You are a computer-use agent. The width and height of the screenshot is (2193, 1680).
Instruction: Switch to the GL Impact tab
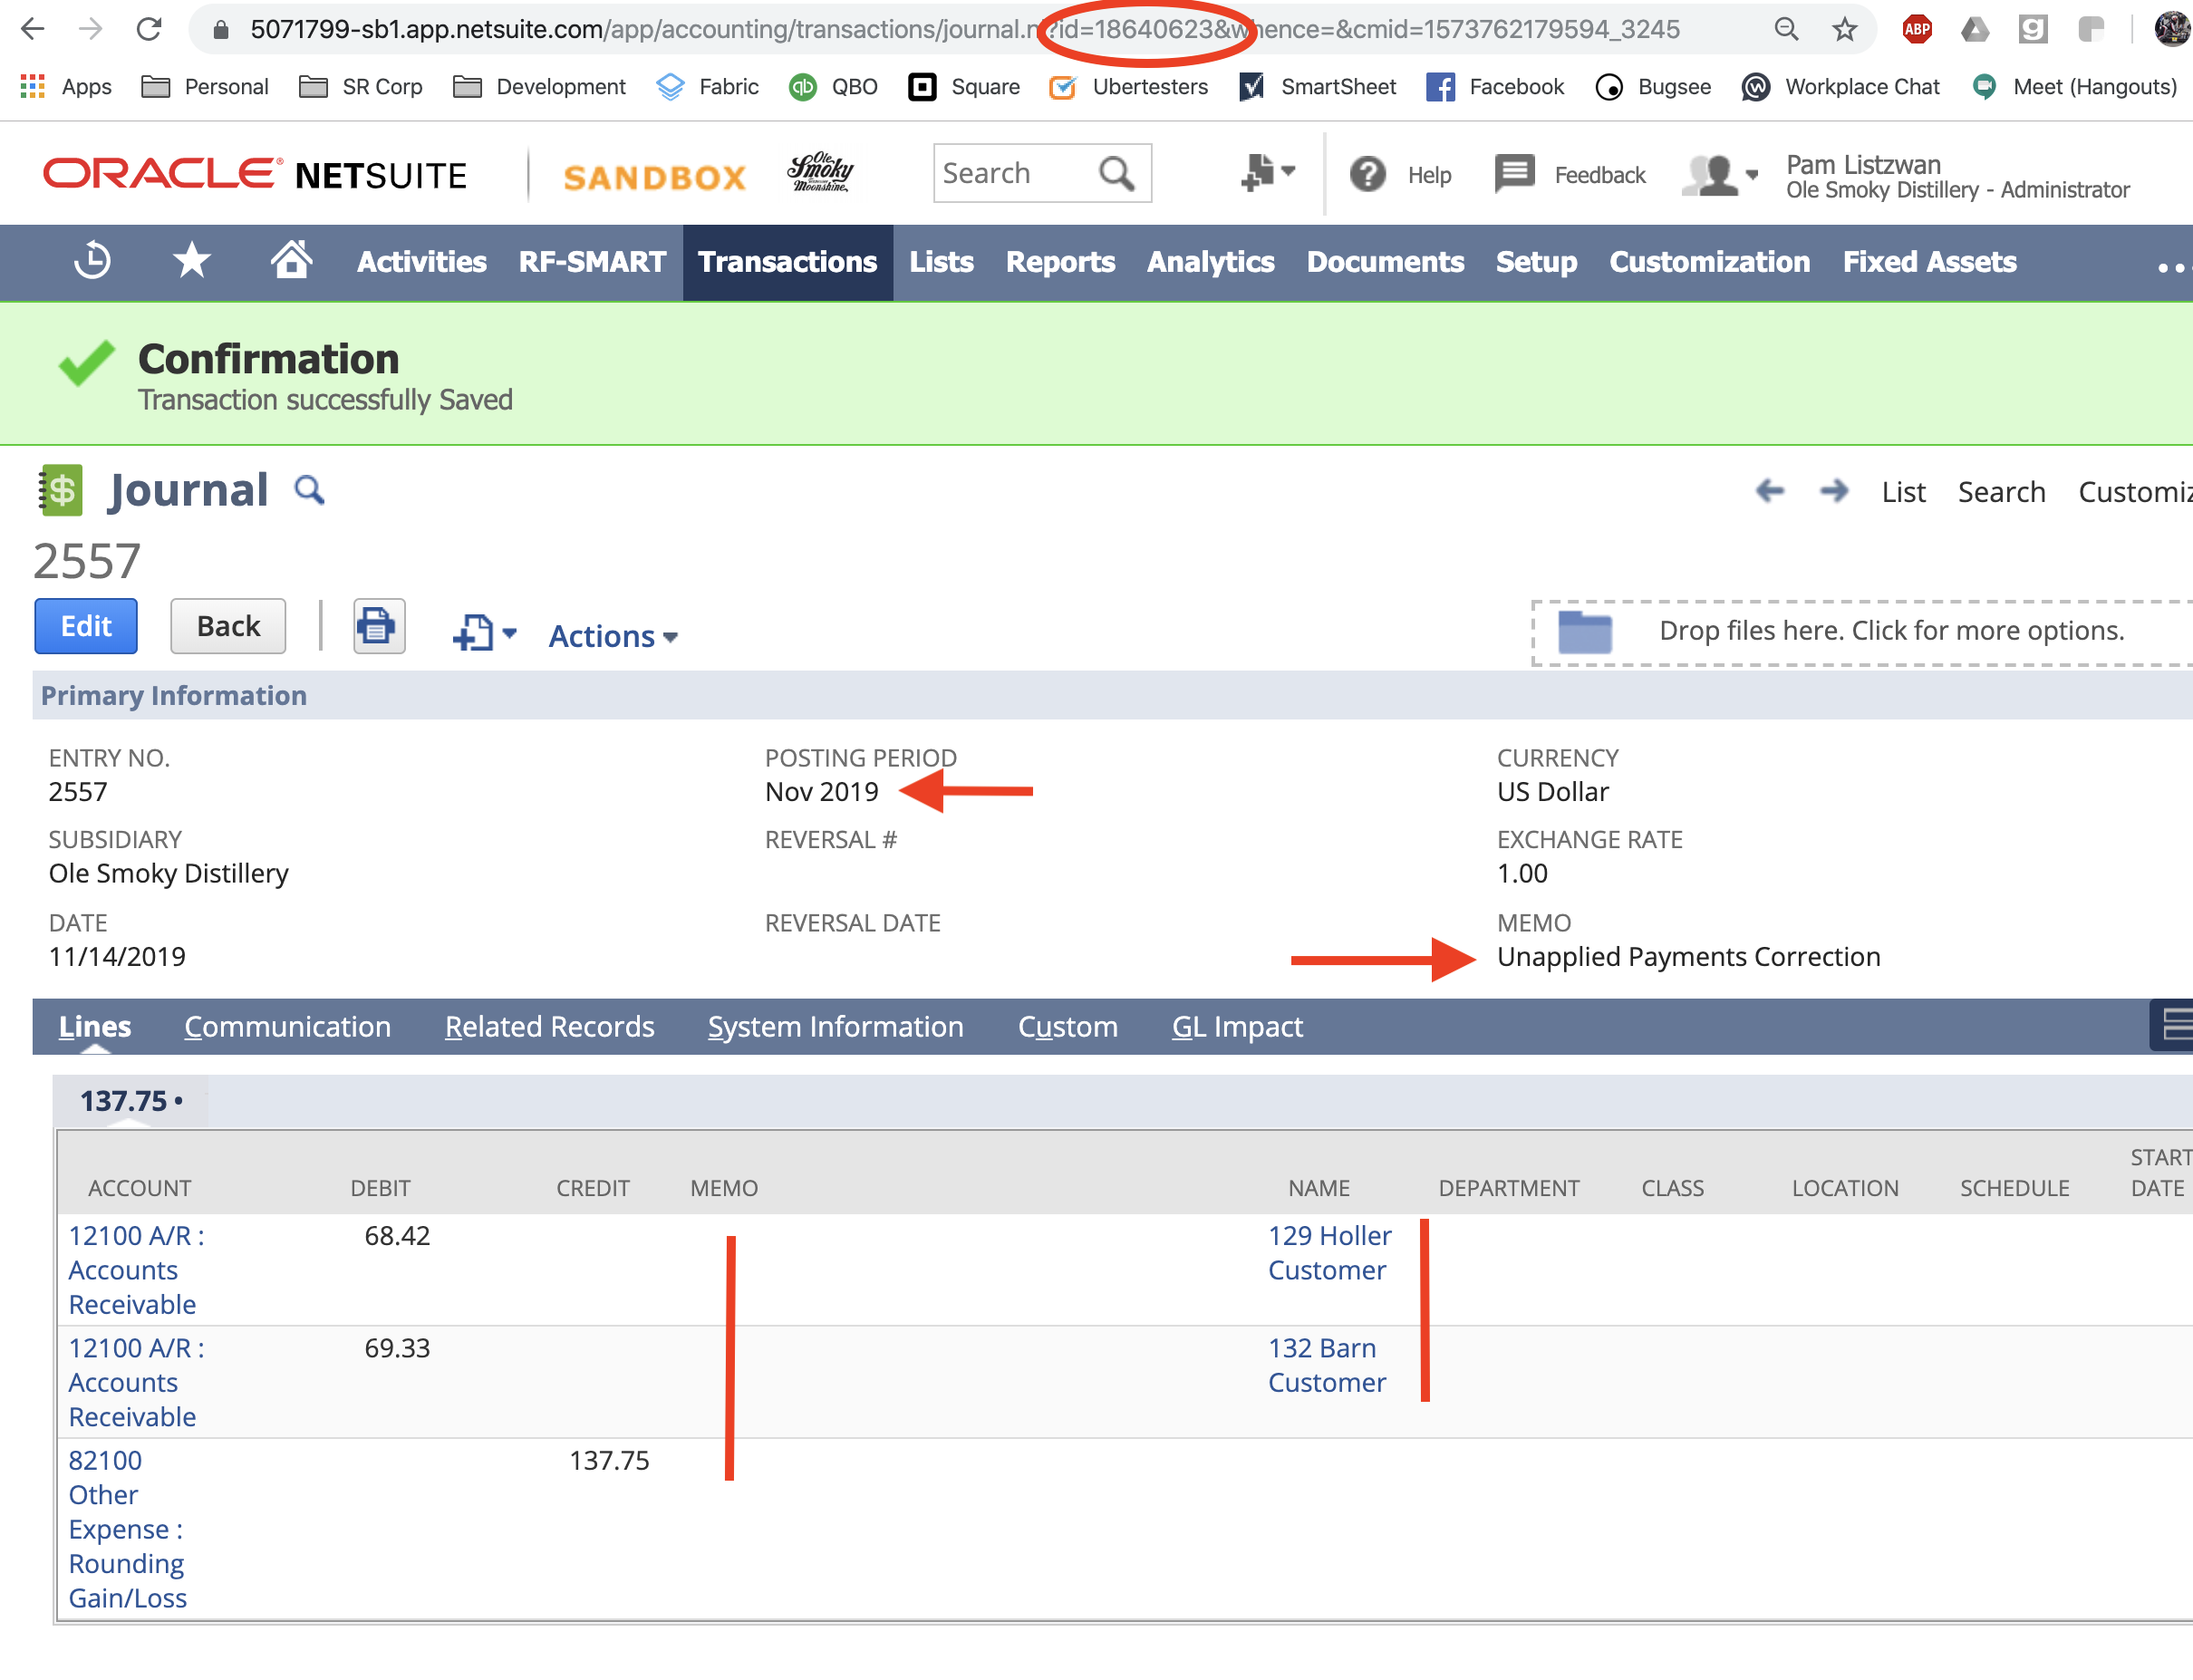coord(1236,1026)
